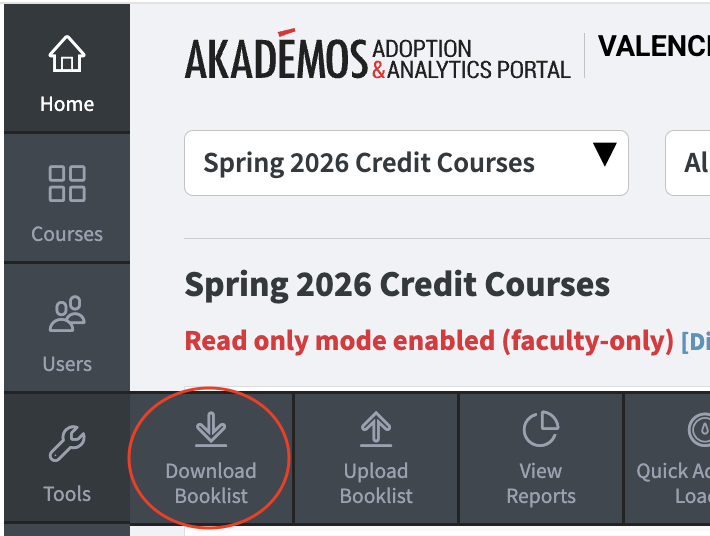
Task: Click the Akademos Adoption & Analytics Portal logo
Action: 377,59
